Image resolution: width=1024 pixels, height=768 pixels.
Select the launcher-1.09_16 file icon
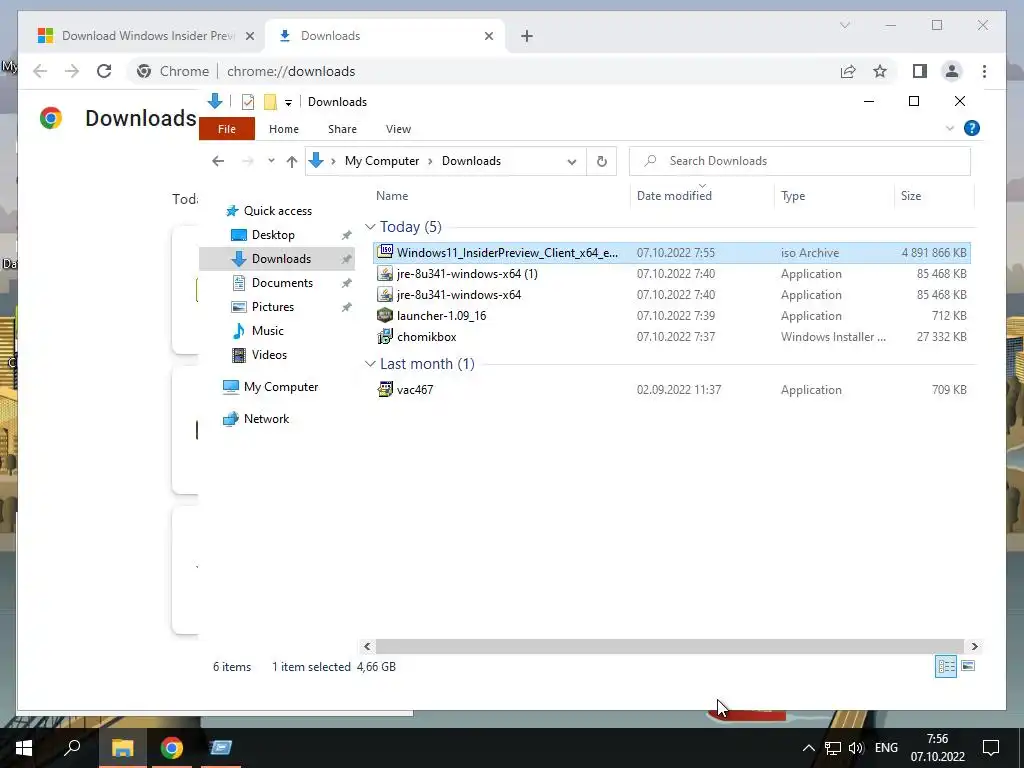(x=385, y=315)
